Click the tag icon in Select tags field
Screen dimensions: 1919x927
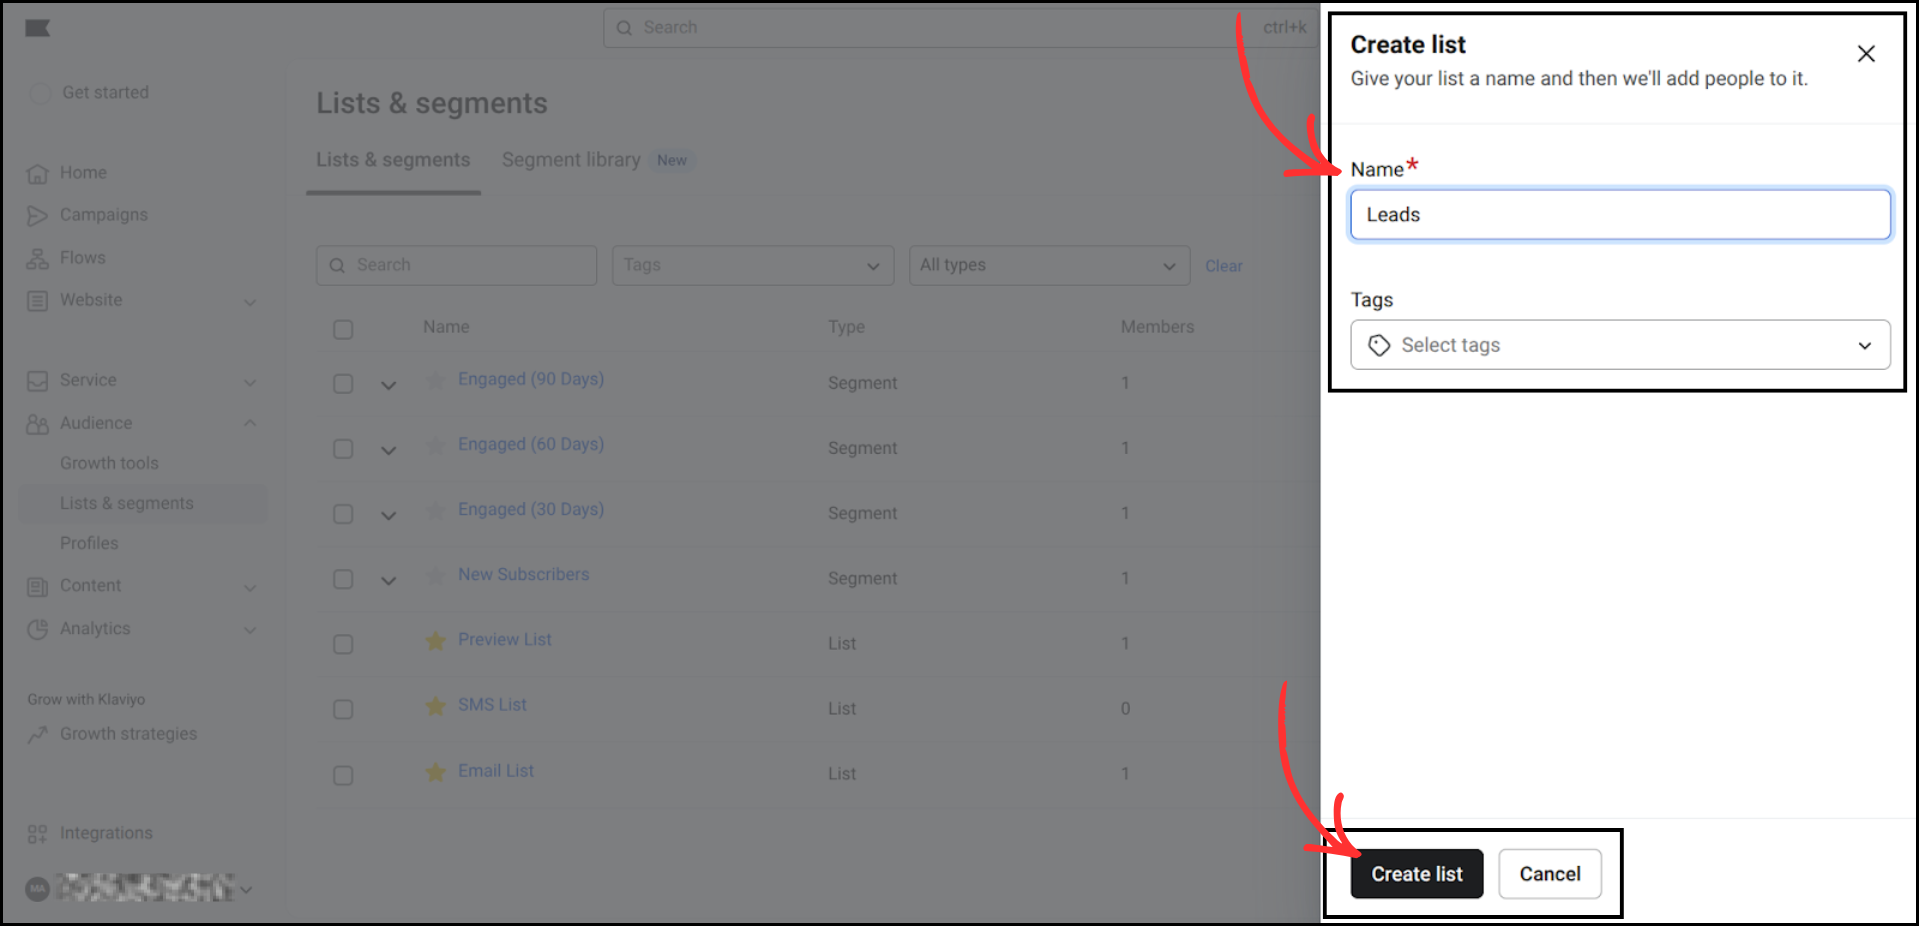click(1380, 344)
